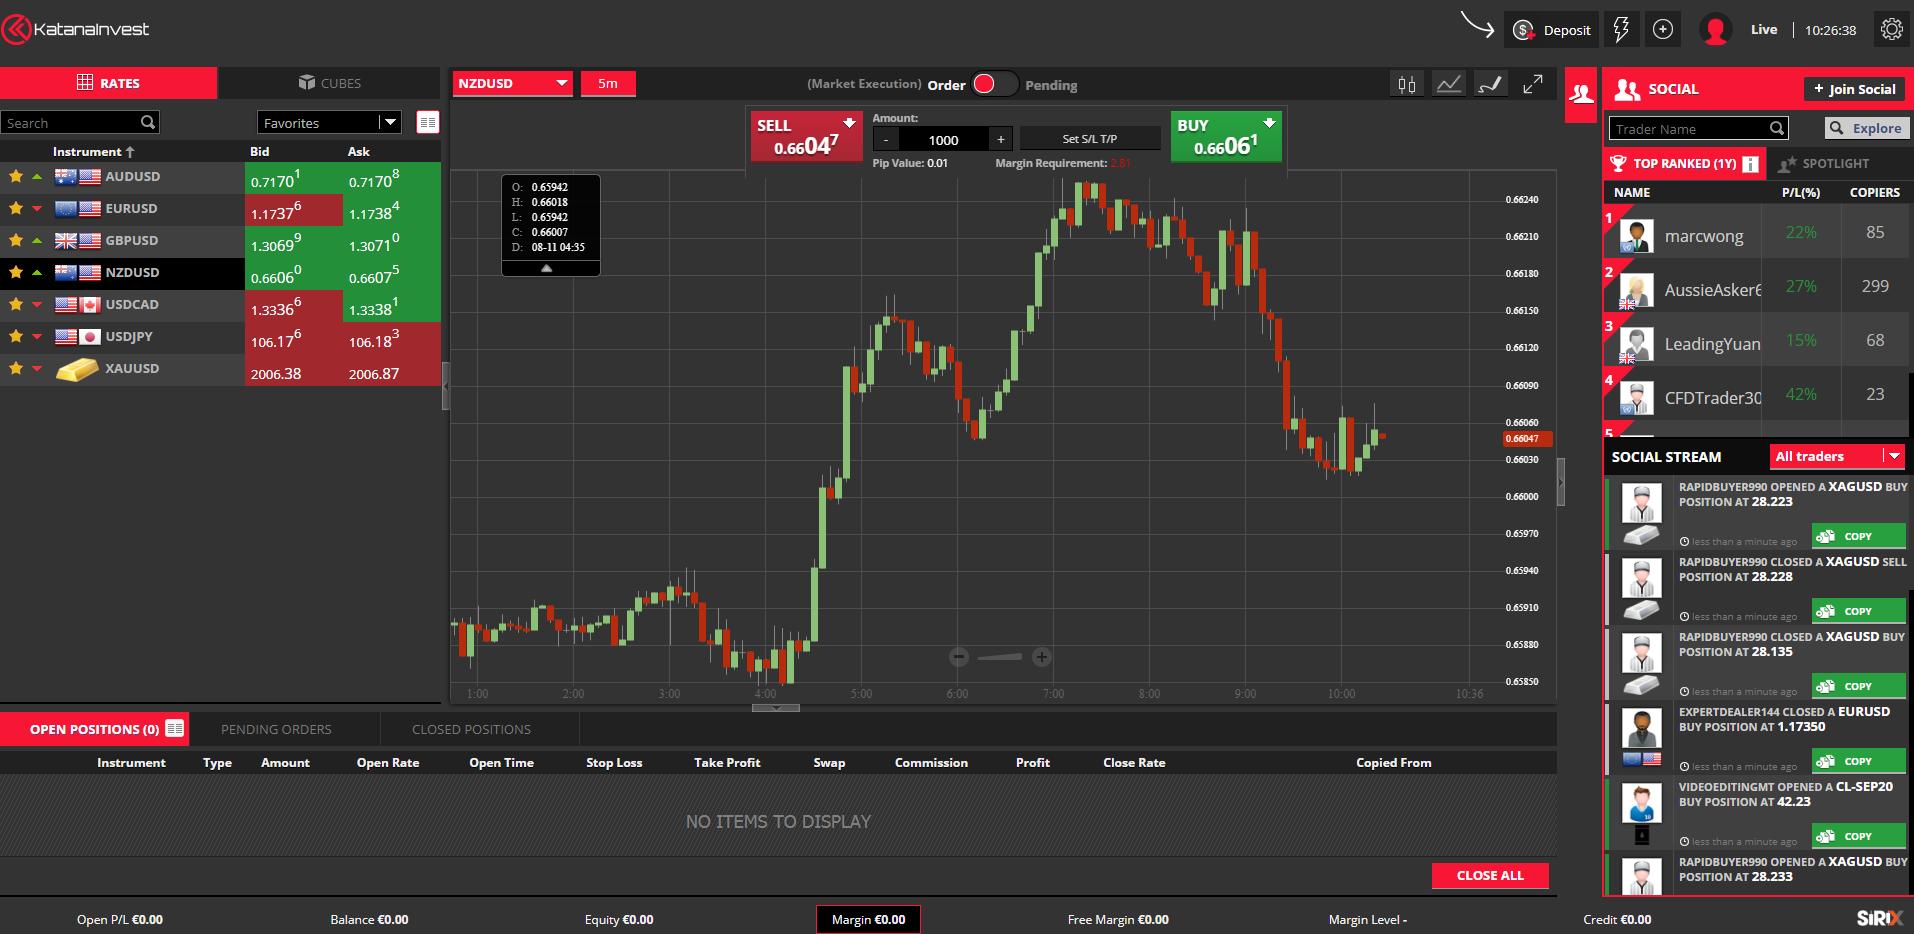Open the chart indicators icon
Viewport: 1914px width, 934px height.
1448,84
